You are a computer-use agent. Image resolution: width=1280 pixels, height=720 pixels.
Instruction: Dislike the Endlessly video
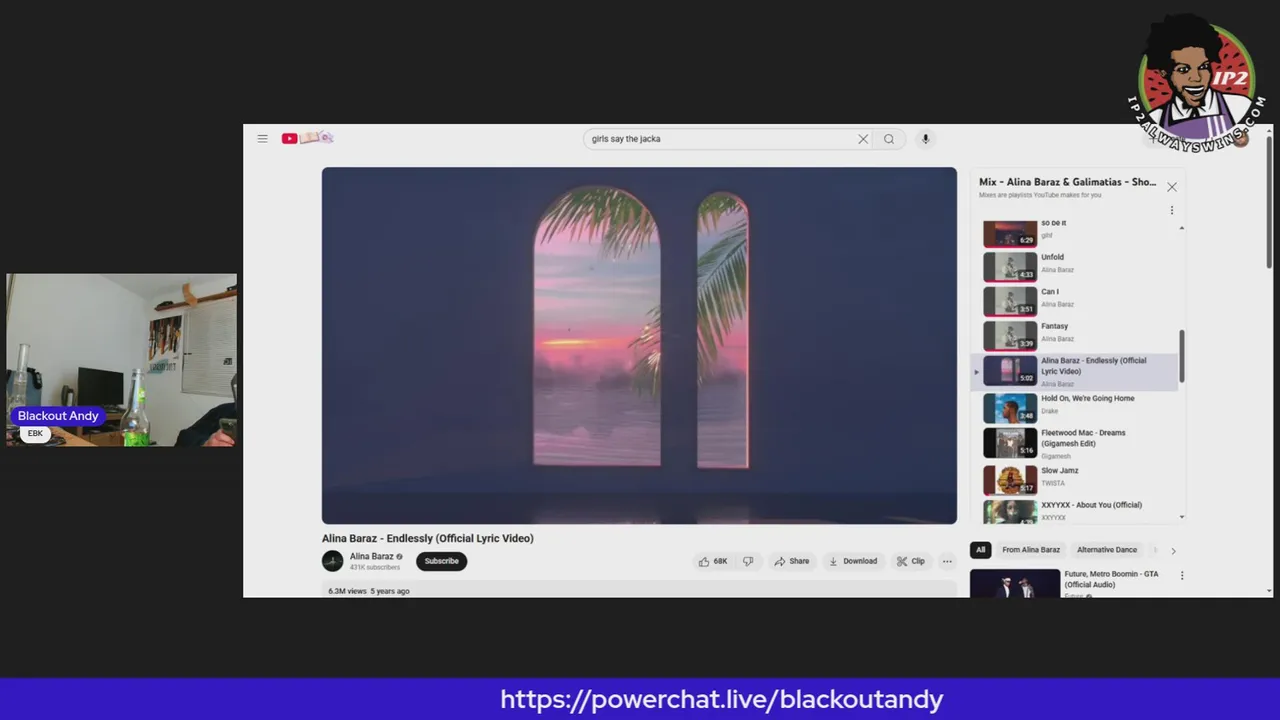click(748, 561)
